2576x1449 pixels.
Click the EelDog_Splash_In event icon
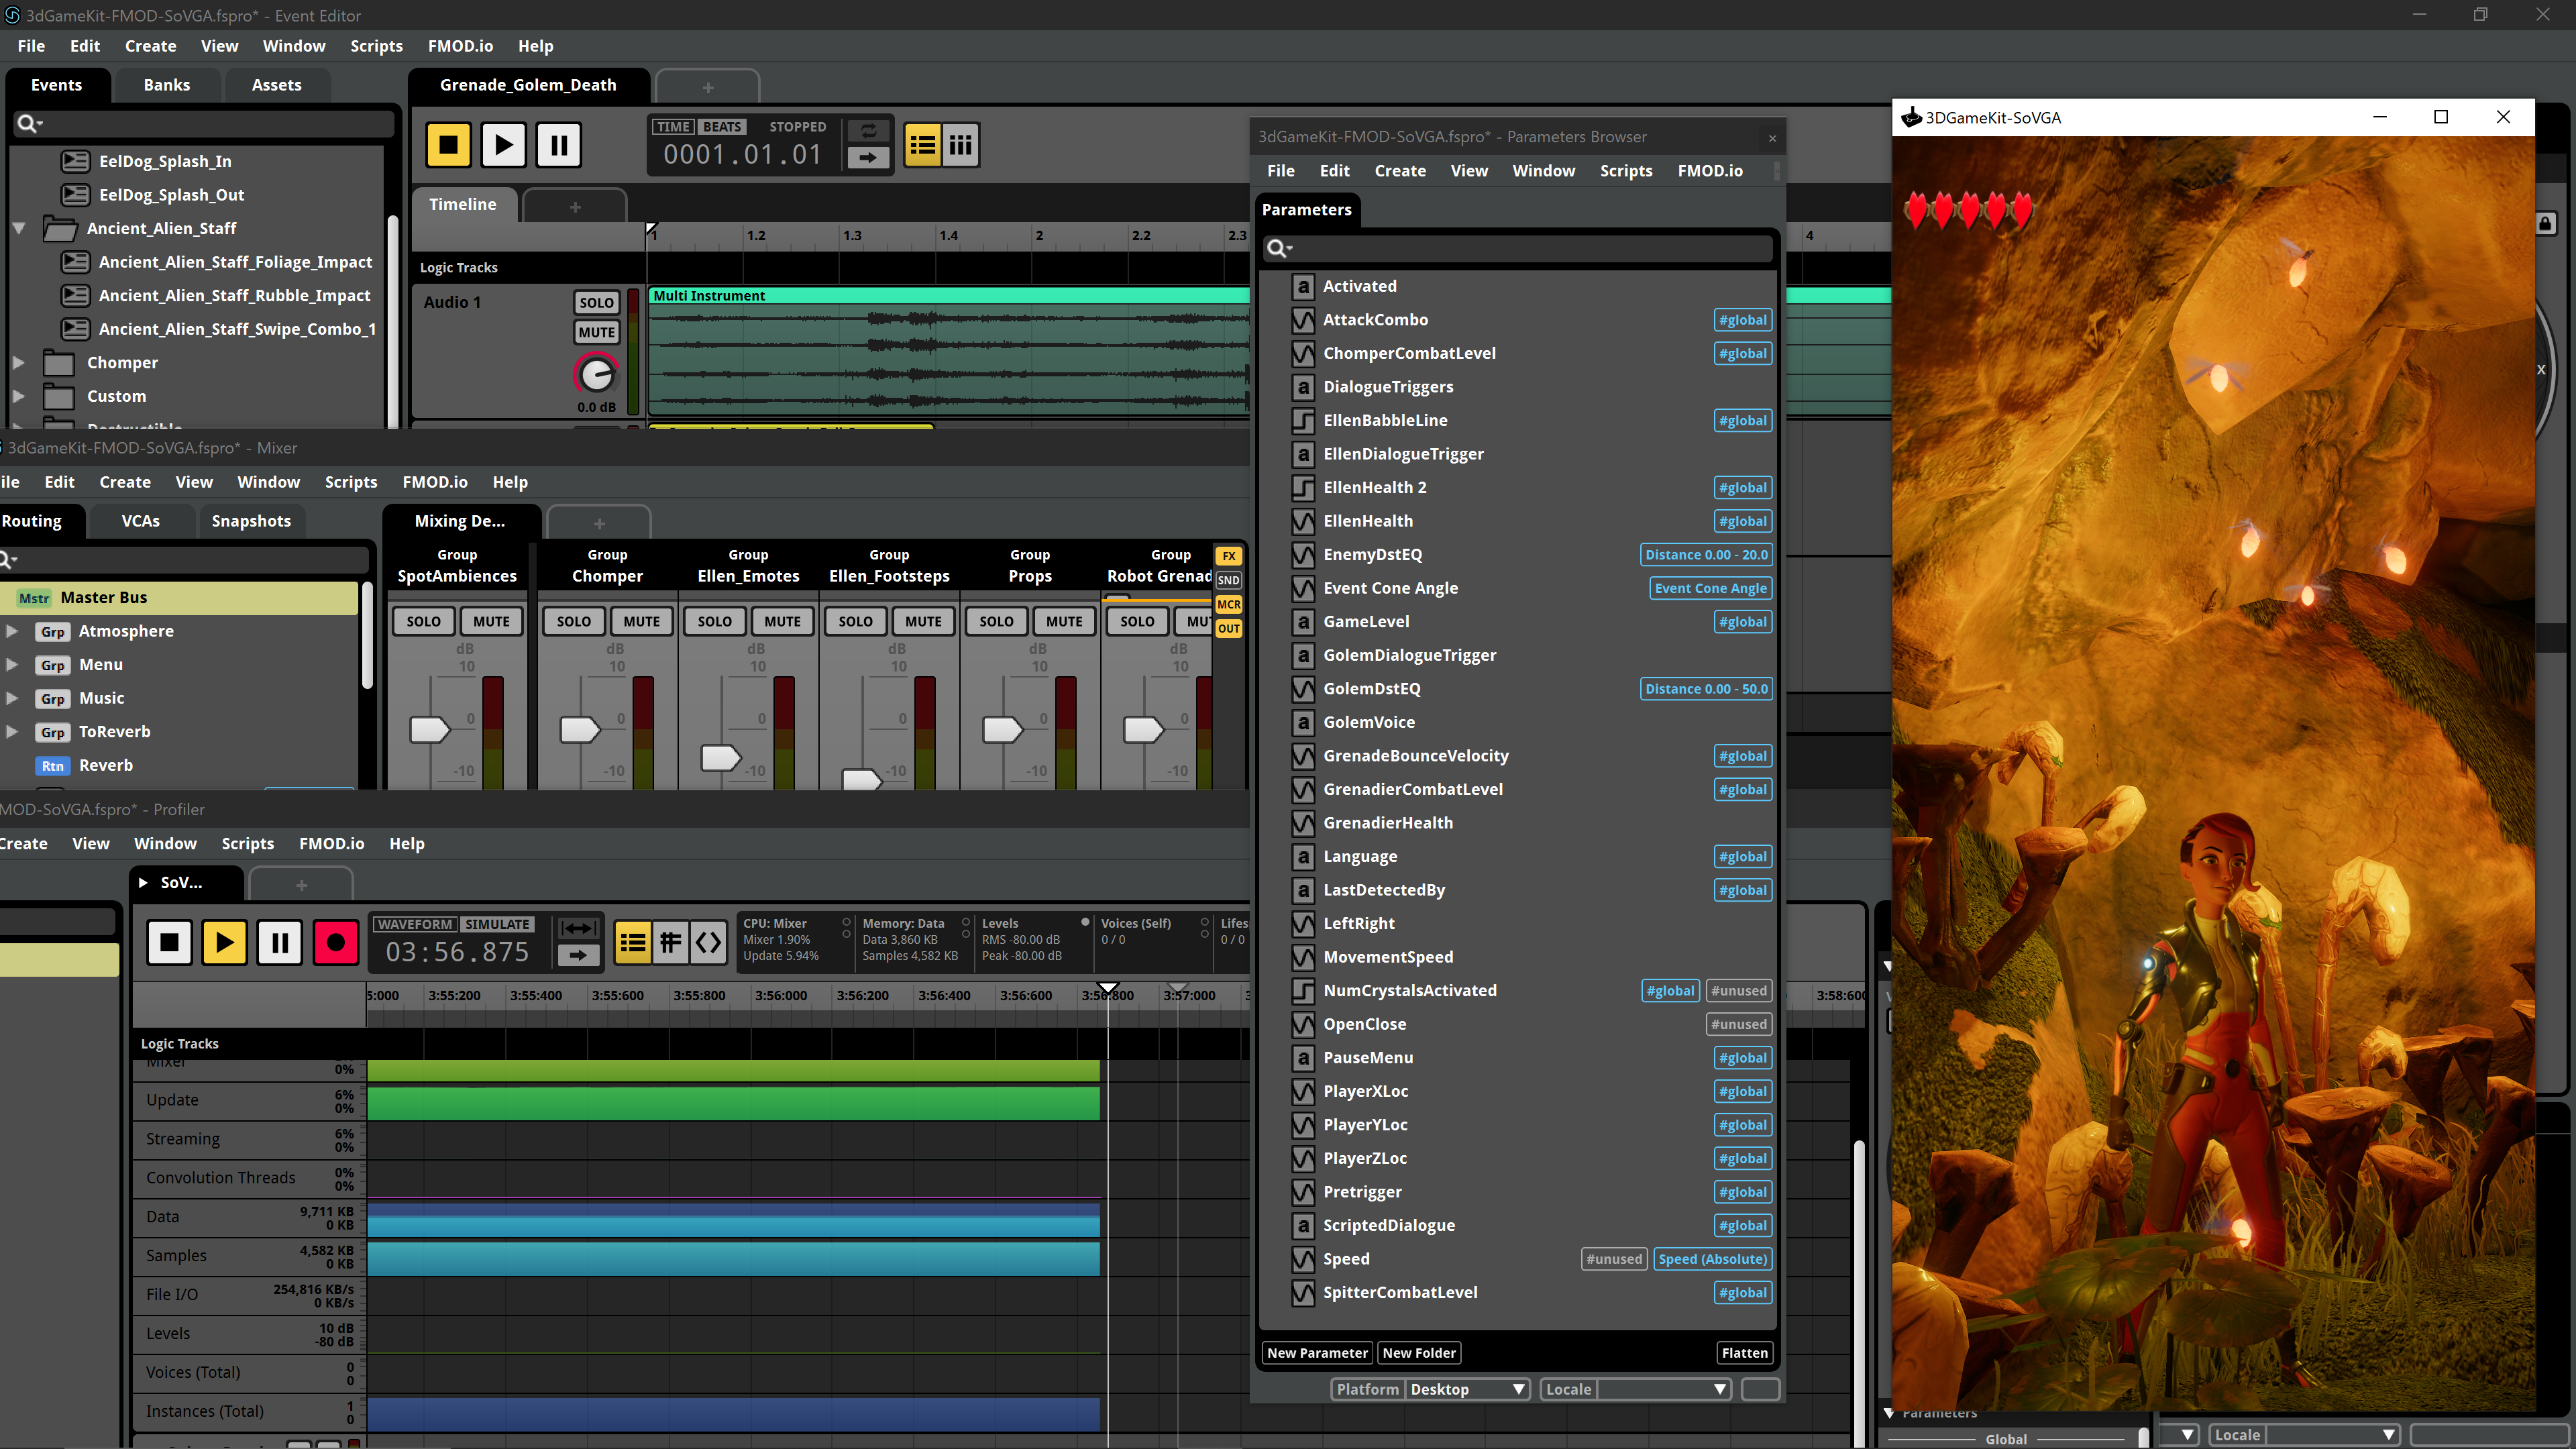pyautogui.click(x=75, y=161)
